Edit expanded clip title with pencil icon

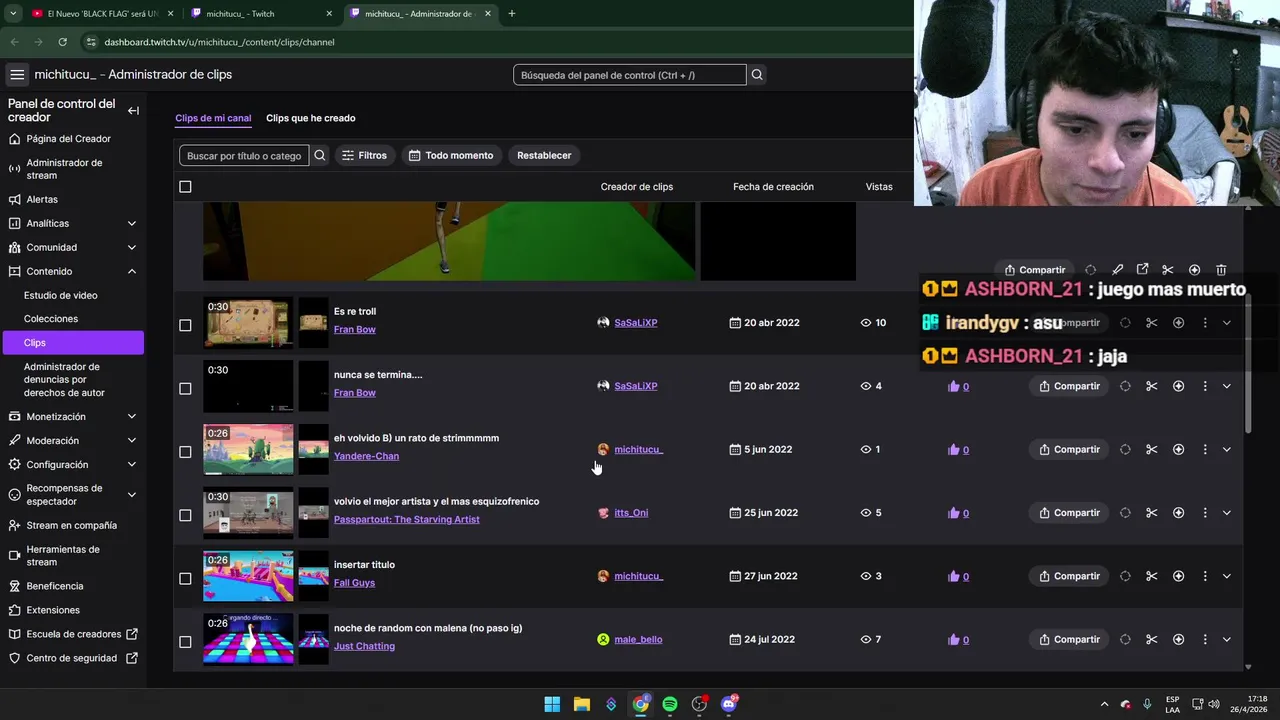coord(1117,270)
